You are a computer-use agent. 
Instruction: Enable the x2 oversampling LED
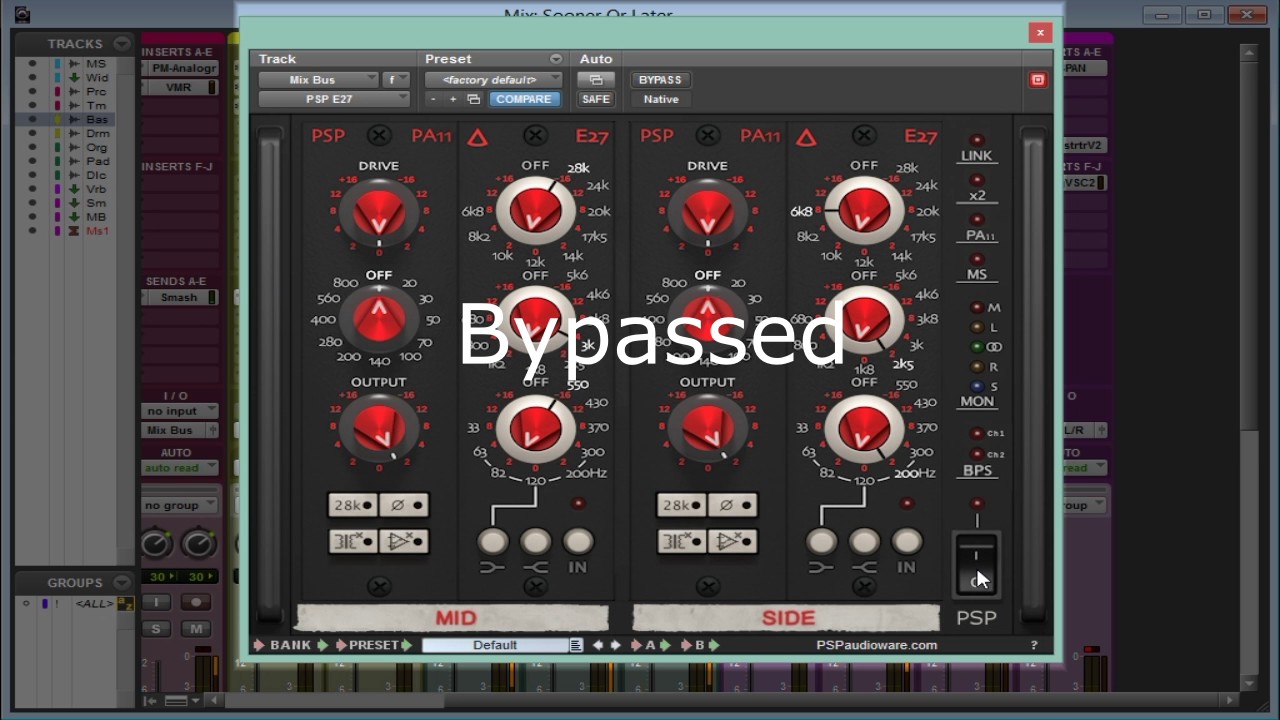point(977,180)
